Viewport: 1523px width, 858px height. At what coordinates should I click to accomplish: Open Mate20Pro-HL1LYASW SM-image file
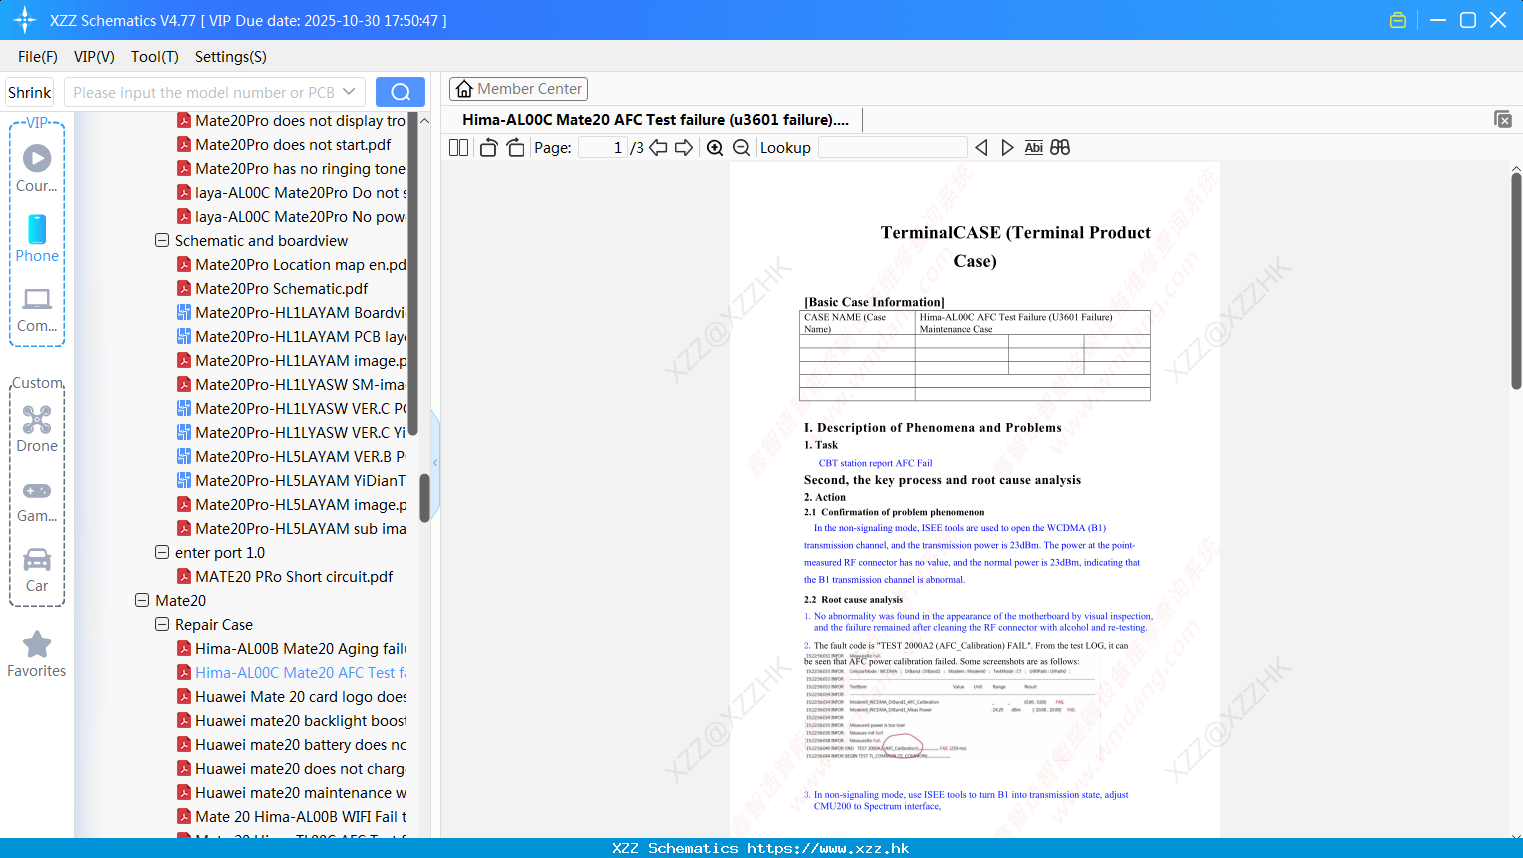(x=291, y=385)
